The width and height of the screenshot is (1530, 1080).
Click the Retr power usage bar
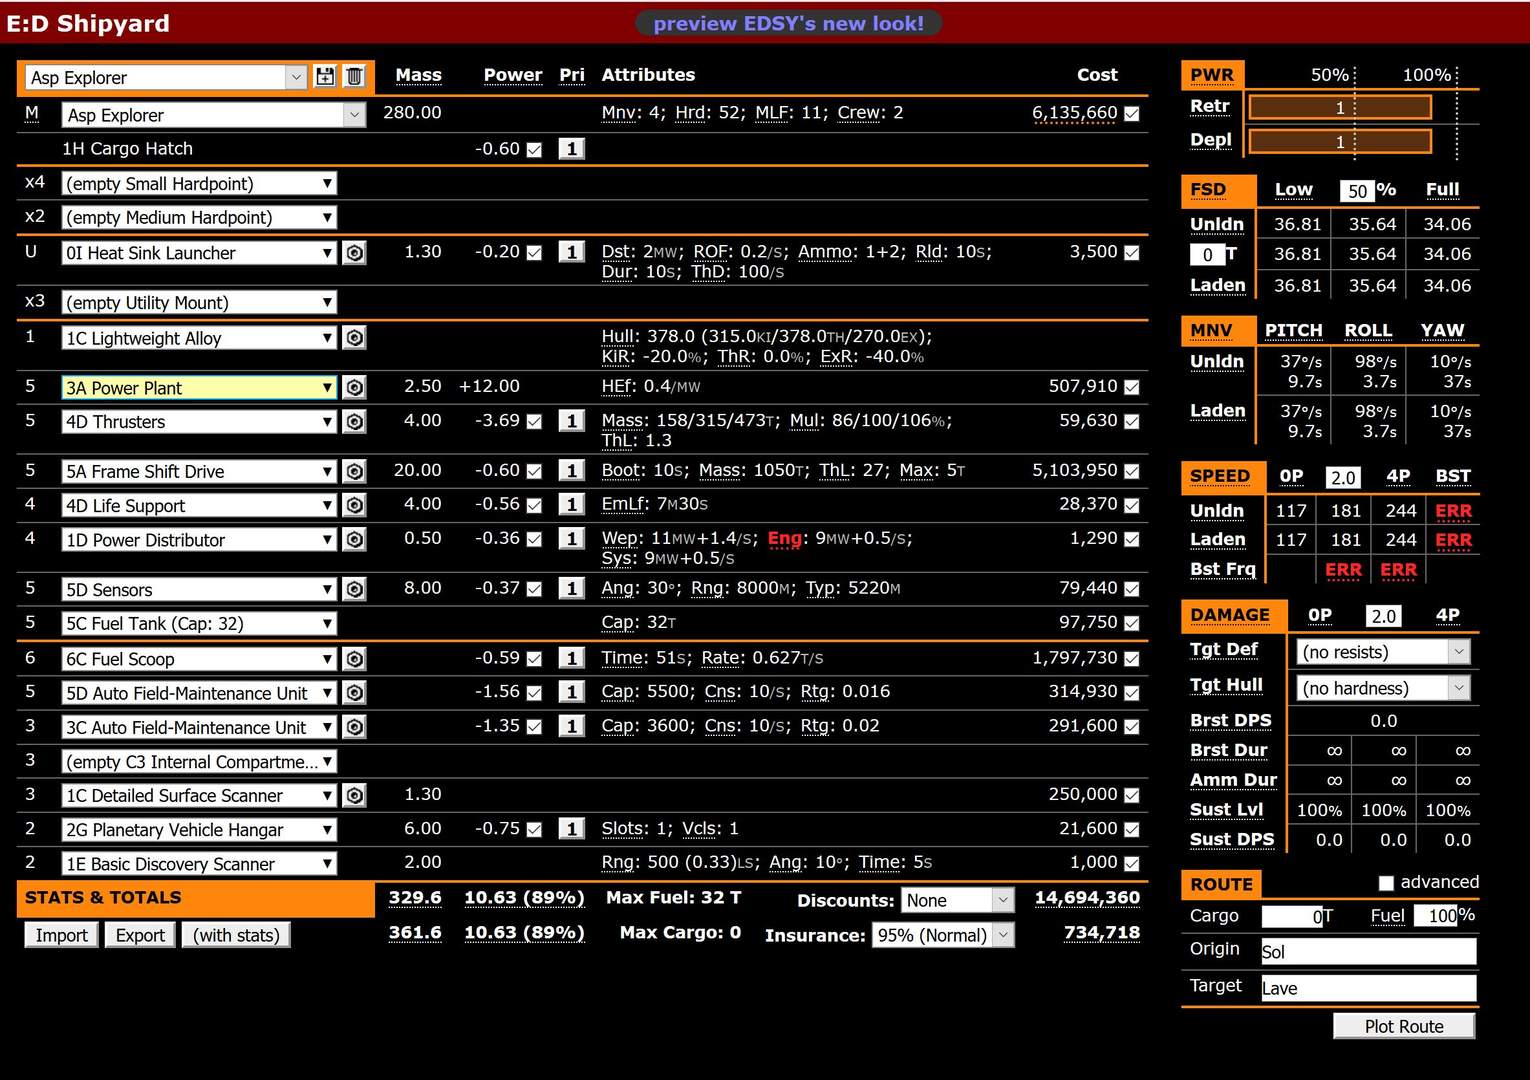click(1340, 107)
